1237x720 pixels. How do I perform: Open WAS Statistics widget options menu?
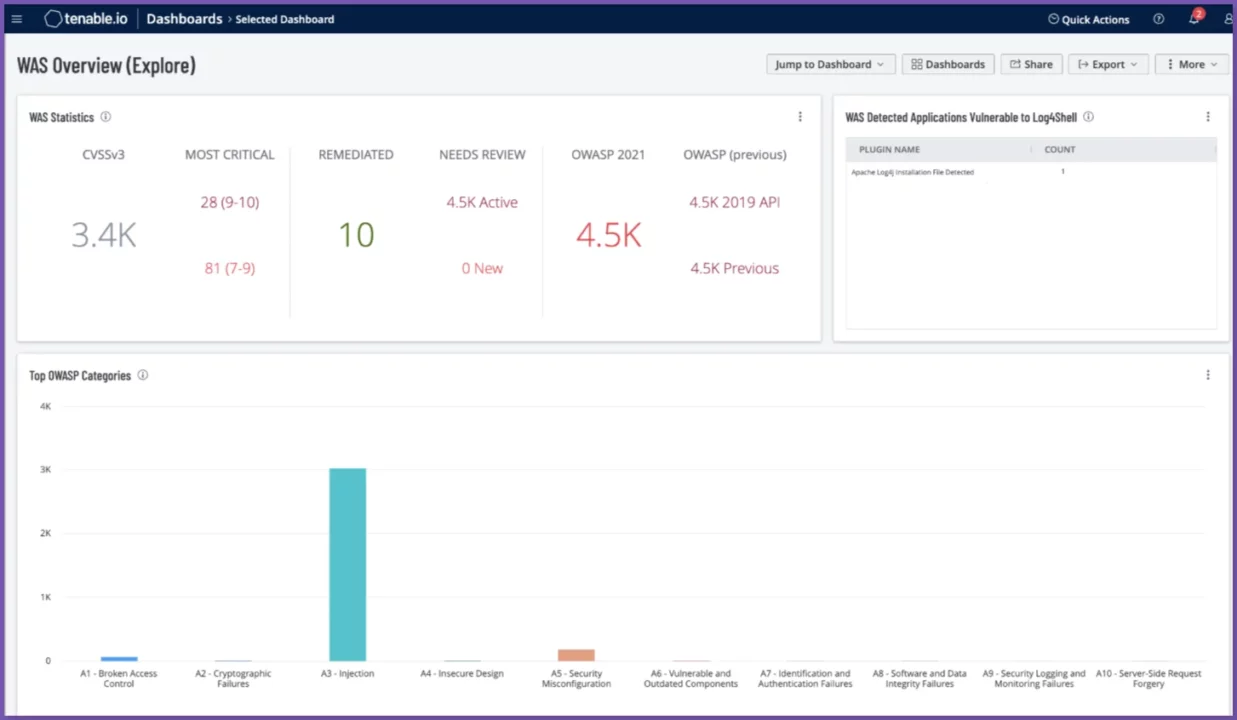click(x=800, y=117)
